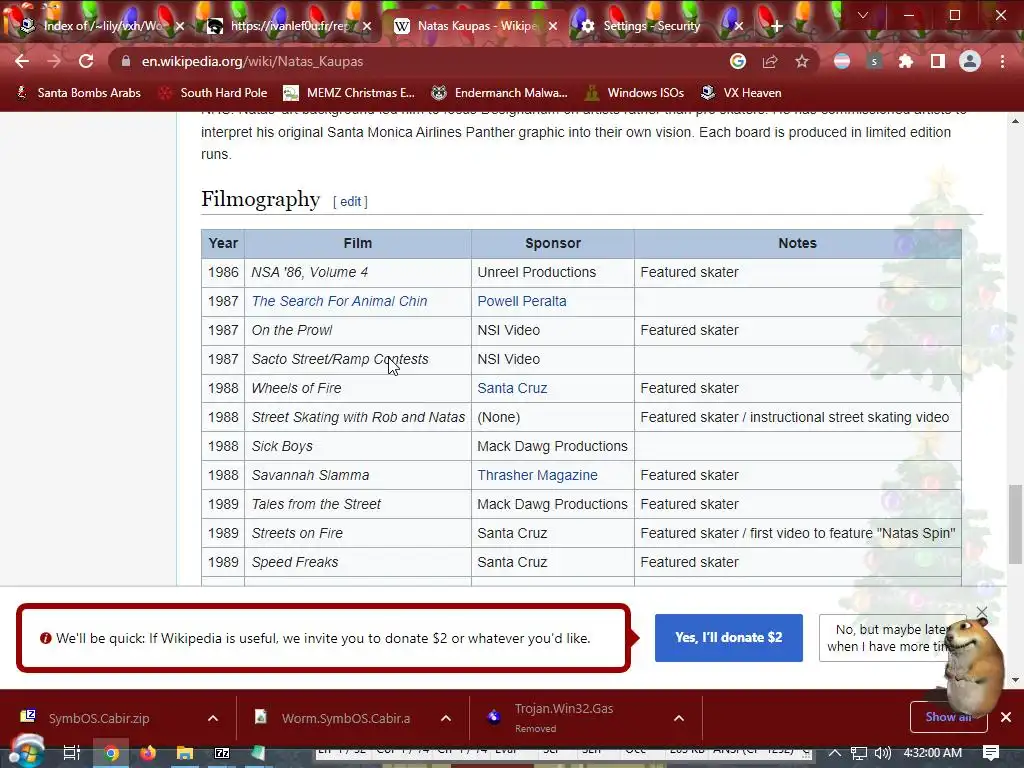Viewport: 1024px width, 768px height.
Task: Open the Powell Peralta sponsor link
Action: point(522,301)
